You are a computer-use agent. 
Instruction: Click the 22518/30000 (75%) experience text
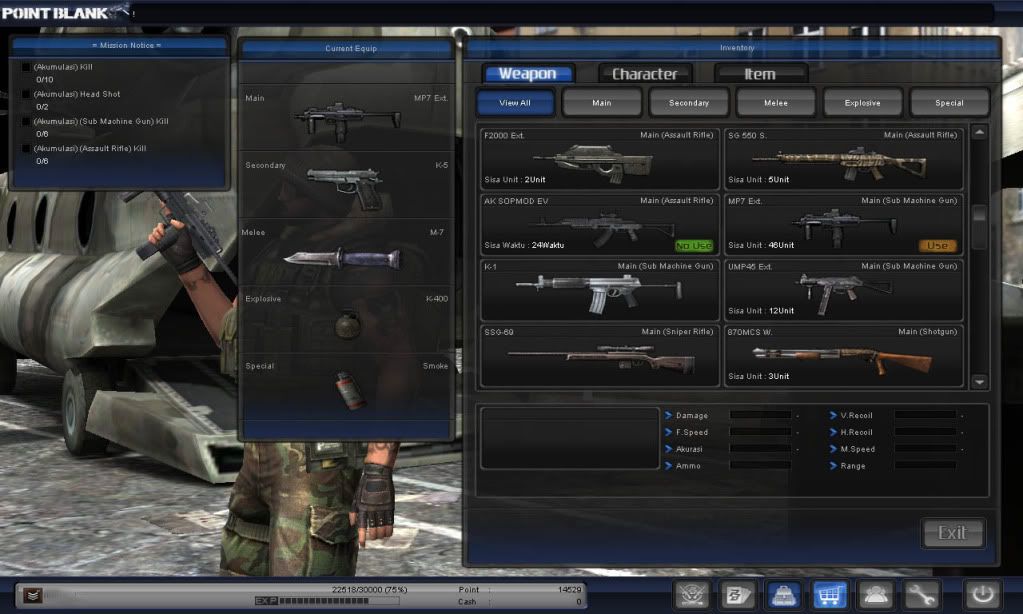pos(369,589)
